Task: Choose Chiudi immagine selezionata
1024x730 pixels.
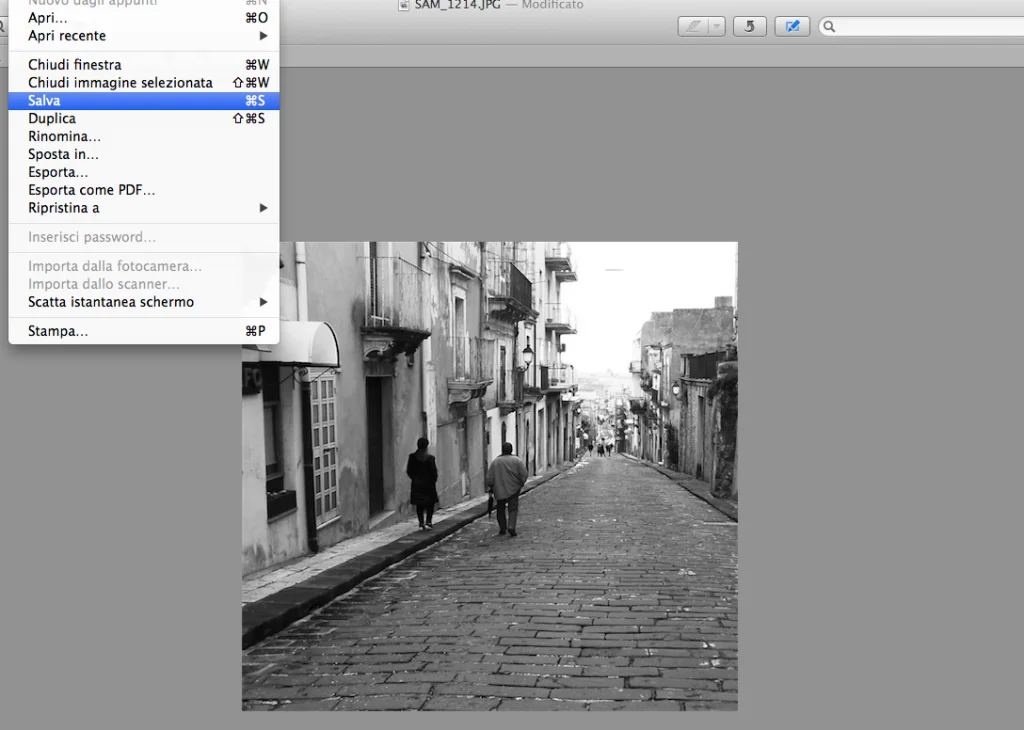Action: [120, 83]
